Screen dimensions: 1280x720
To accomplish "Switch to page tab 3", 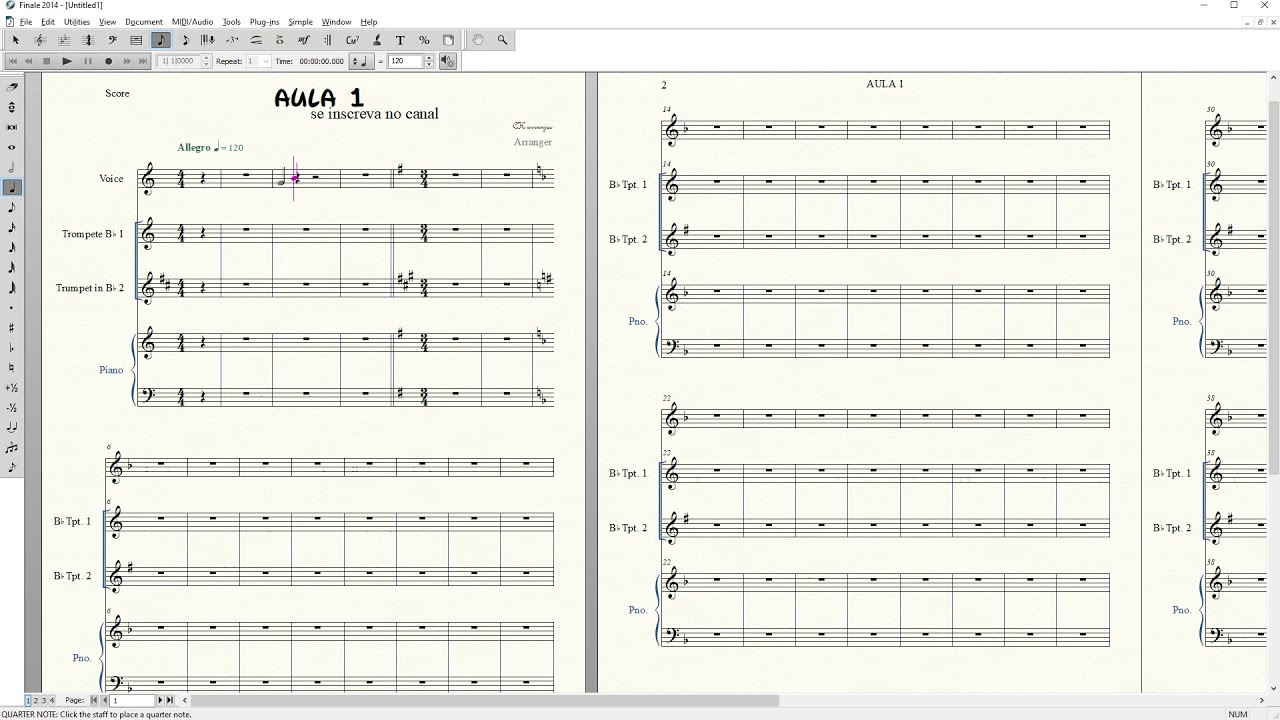I will pyautogui.click(x=43, y=700).
